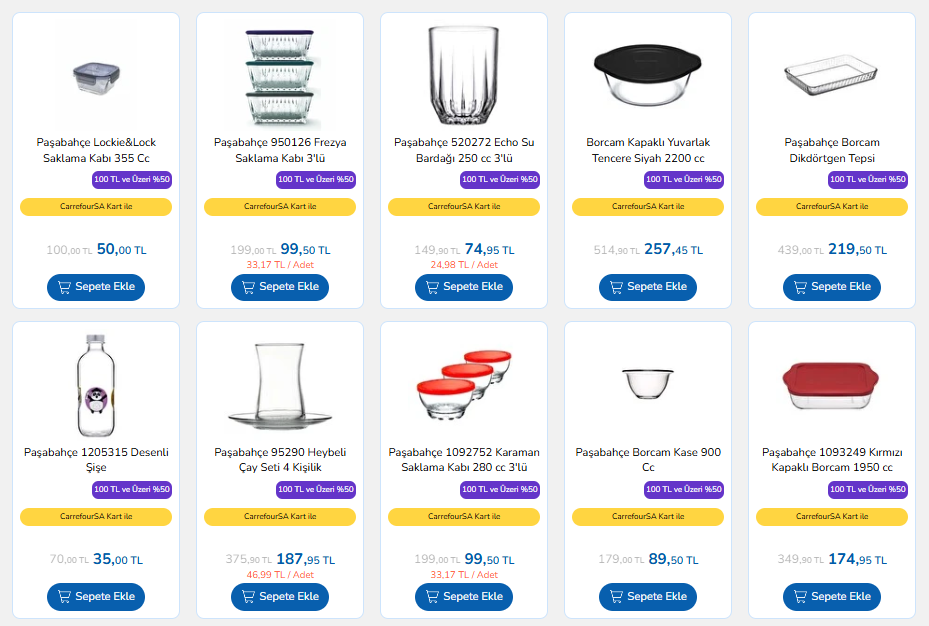Click cart icon under Heybeli Çay Seti
The image size is (929, 626).
tap(249, 597)
